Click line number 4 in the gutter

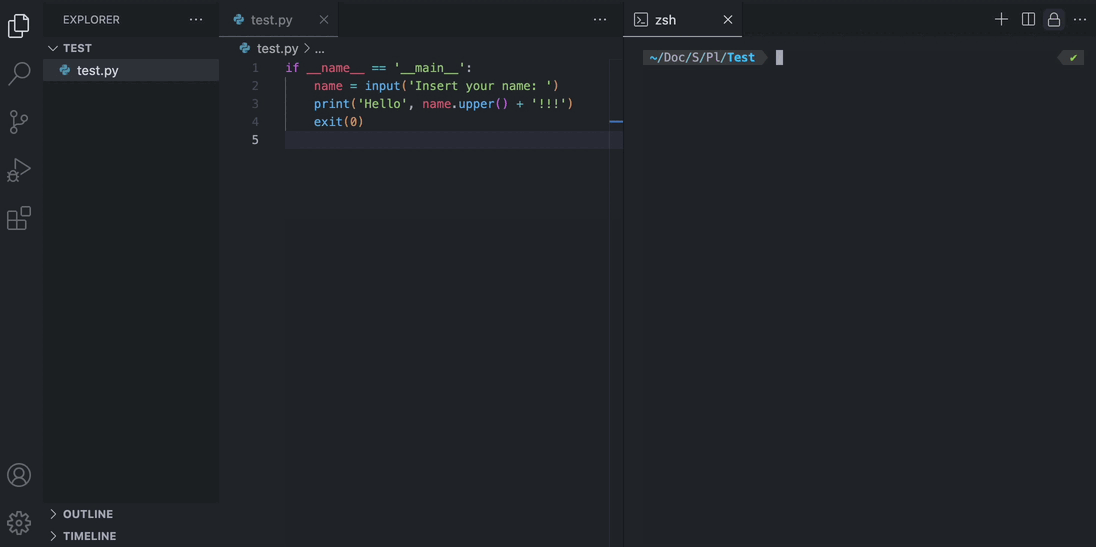pos(255,122)
